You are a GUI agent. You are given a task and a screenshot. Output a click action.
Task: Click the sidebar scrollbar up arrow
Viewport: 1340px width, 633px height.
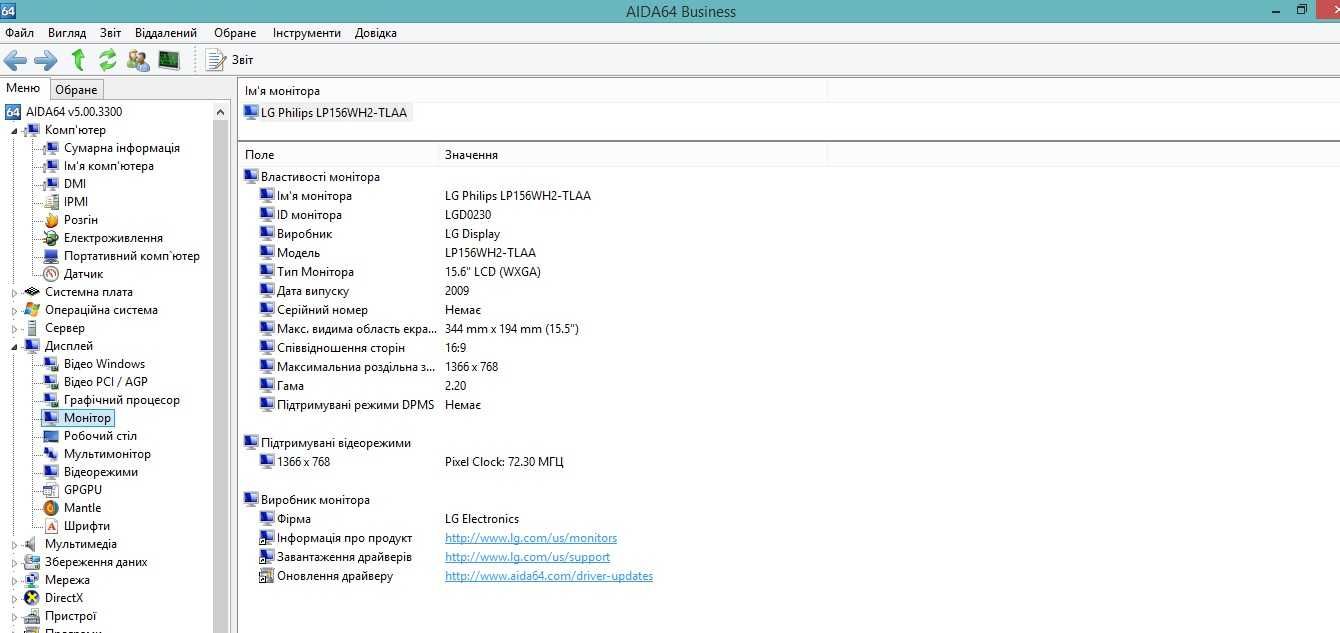(x=222, y=112)
